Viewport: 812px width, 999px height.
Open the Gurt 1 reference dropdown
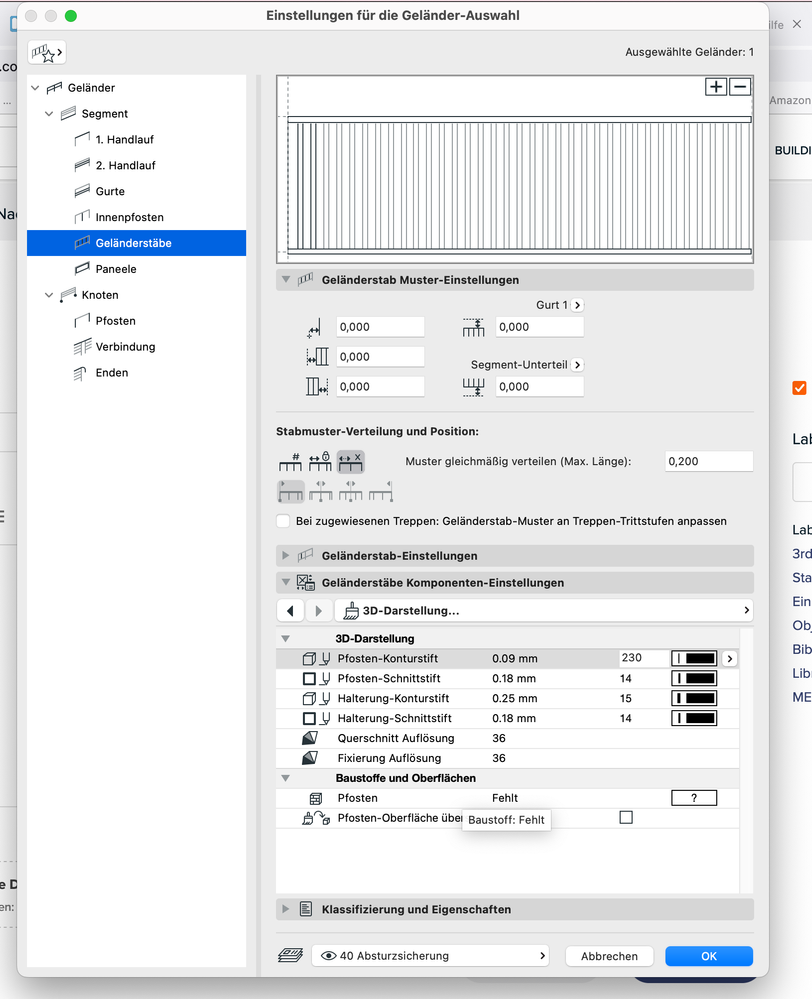click(x=577, y=305)
